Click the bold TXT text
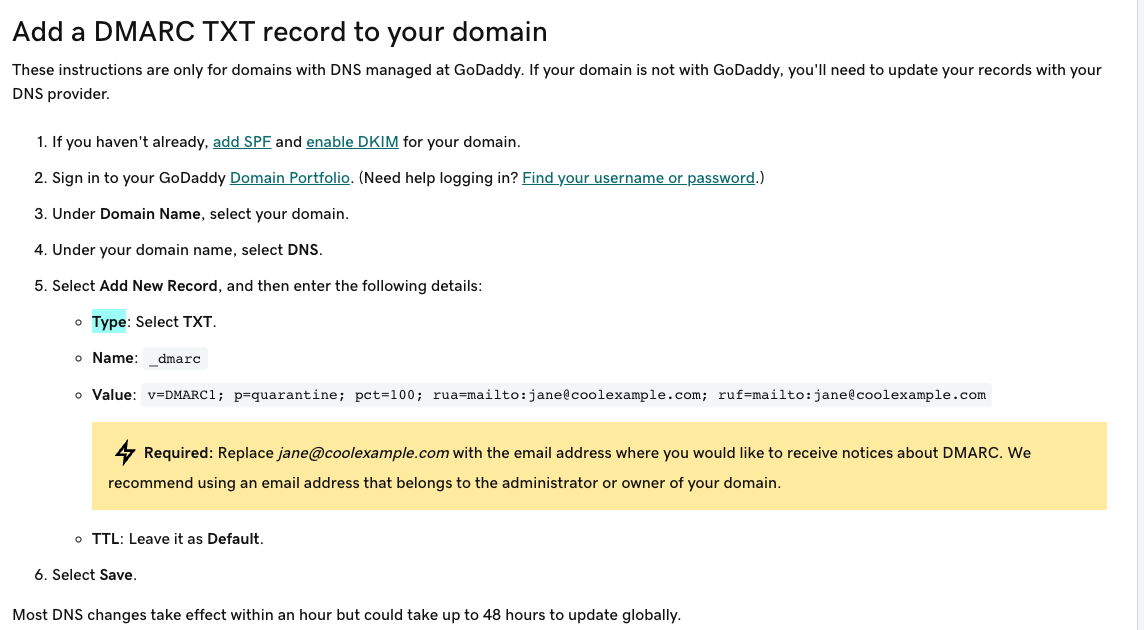Image resolution: width=1144 pixels, height=630 pixels. pyautogui.click(x=198, y=322)
